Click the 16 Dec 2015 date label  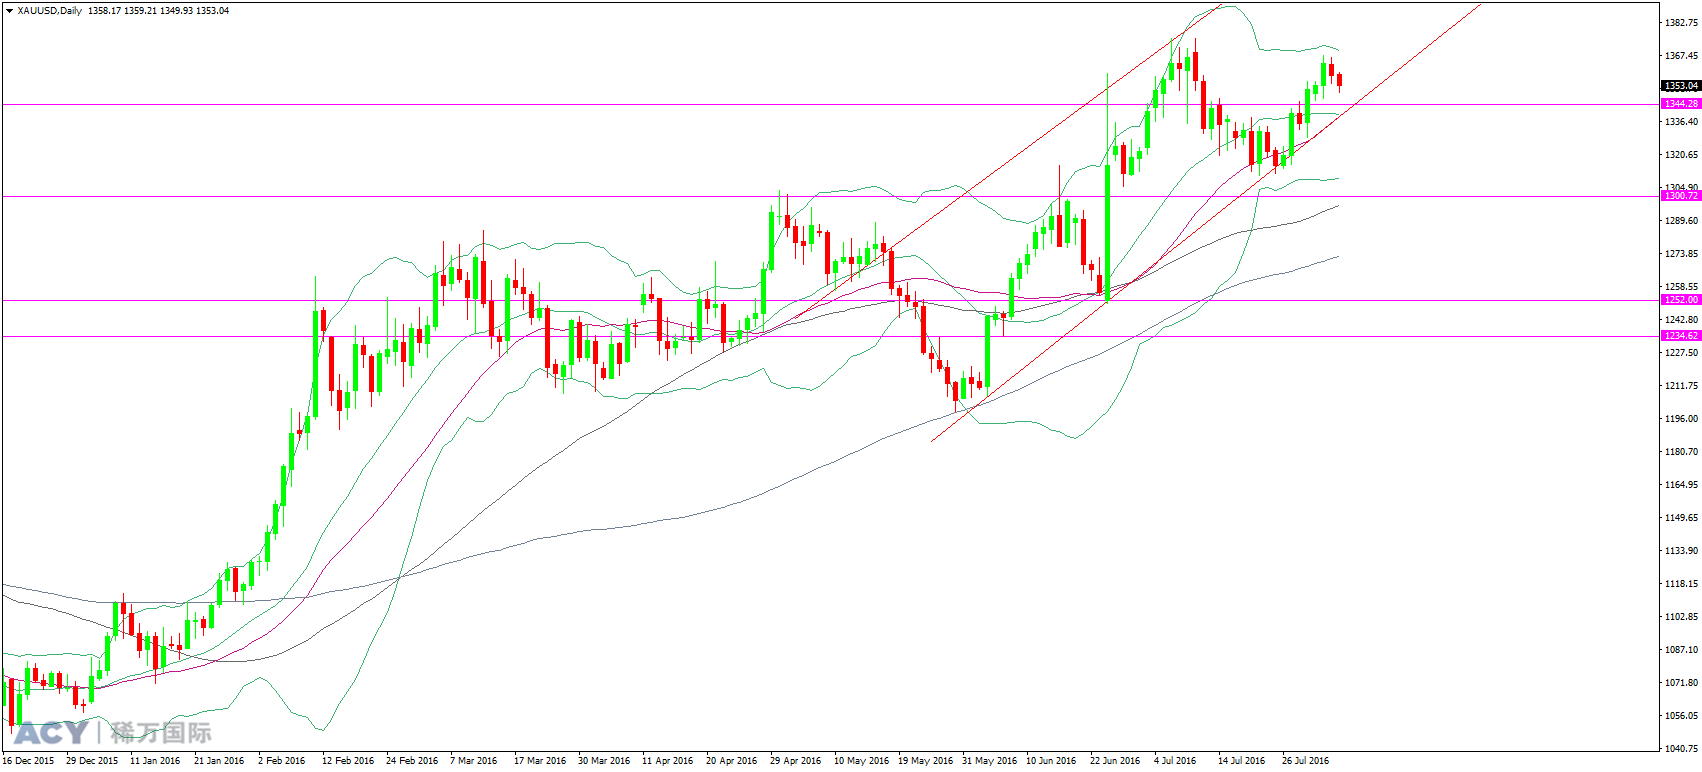tap(28, 761)
